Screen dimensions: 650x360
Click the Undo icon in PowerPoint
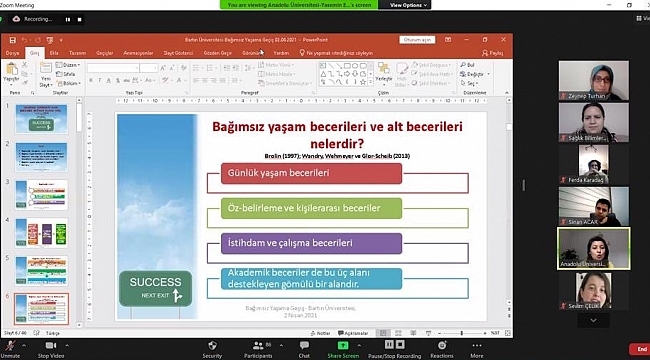click(x=24, y=40)
